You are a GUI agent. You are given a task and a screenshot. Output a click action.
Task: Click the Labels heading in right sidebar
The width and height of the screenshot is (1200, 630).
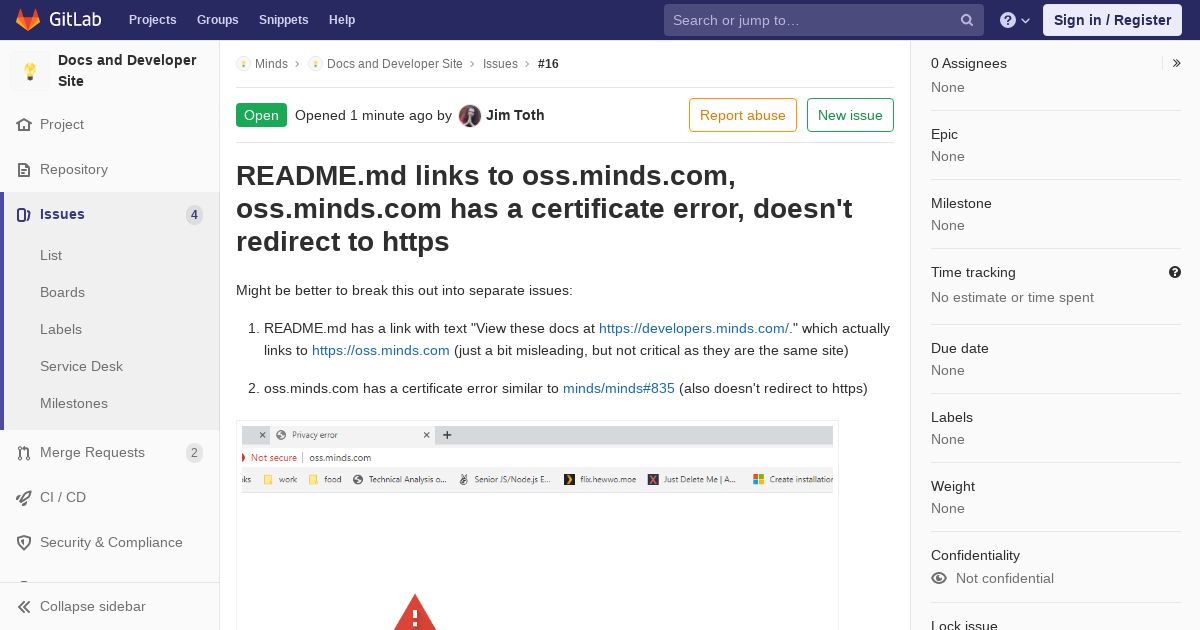coord(952,417)
